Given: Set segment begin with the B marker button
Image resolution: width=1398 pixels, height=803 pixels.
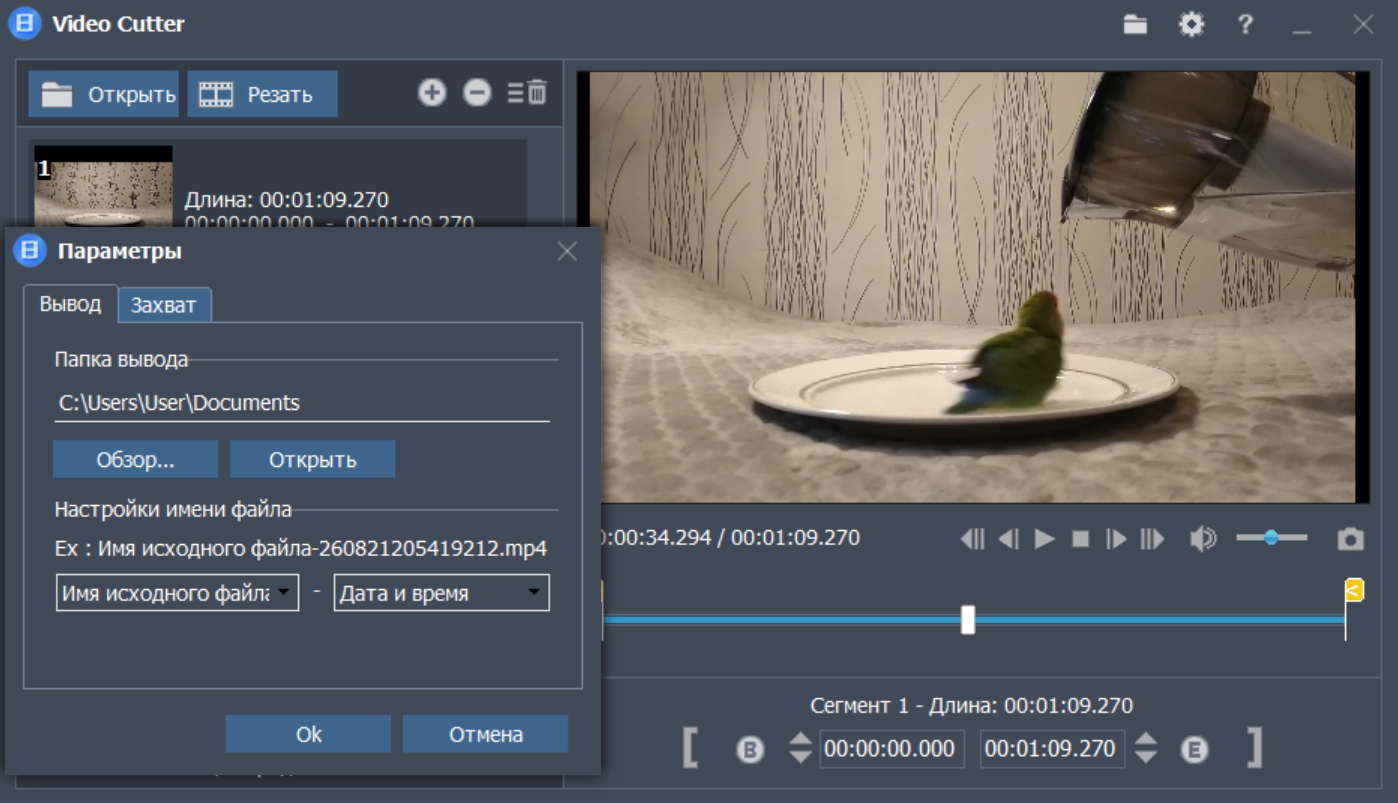Looking at the screenshot, I should pos(750,749).
